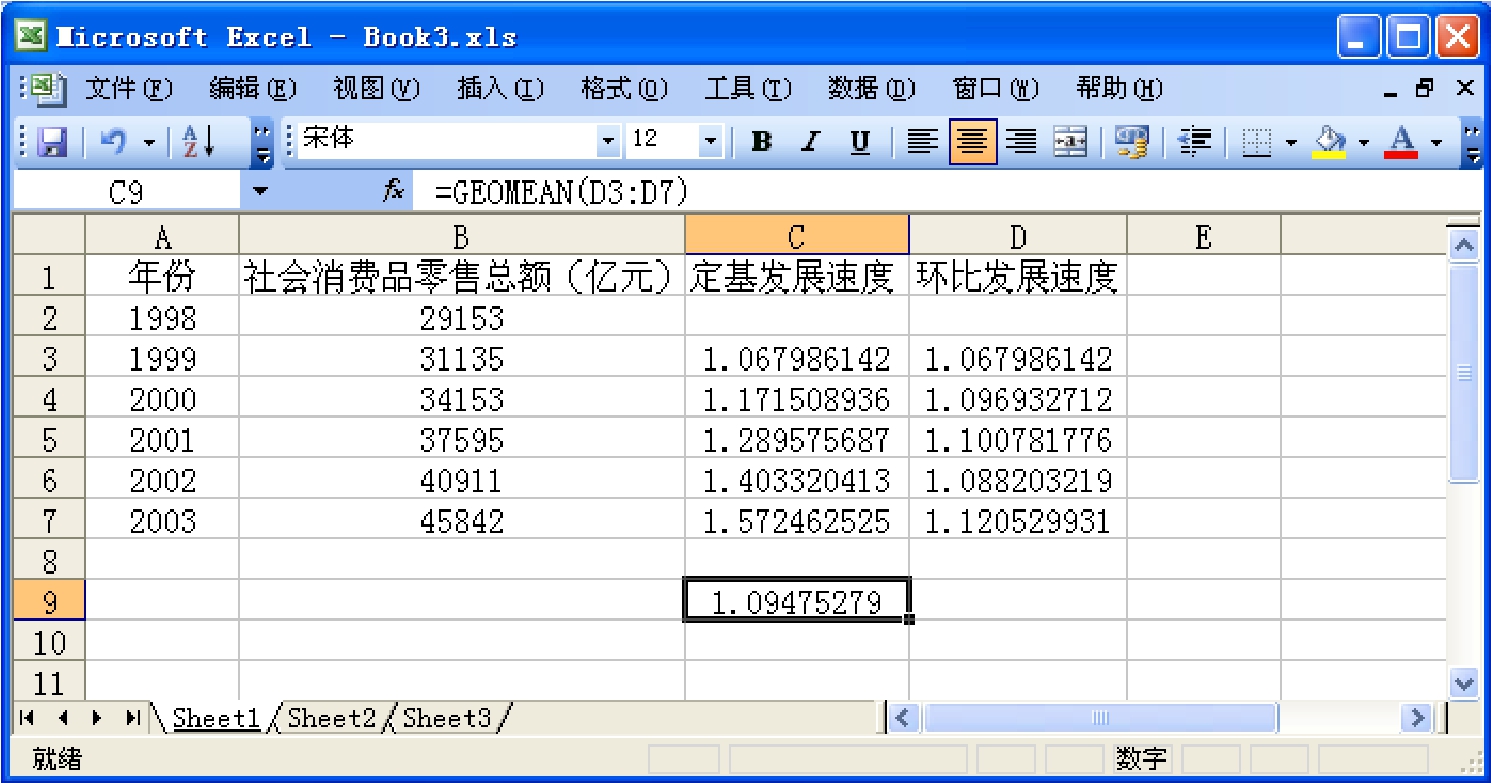The image size is (1491, 783).
Task: Open the Fill Color dropdown arrow
Action: pyautogui.click(x=1364, y=143)
